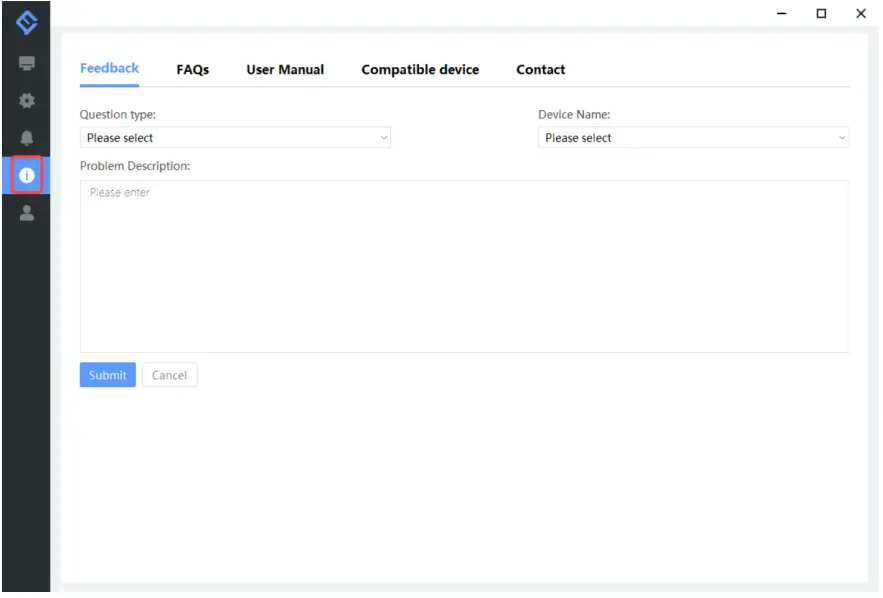Select the info icon in the sidebar
This screenshot has height=598, width=883.
tap(26, 175)
